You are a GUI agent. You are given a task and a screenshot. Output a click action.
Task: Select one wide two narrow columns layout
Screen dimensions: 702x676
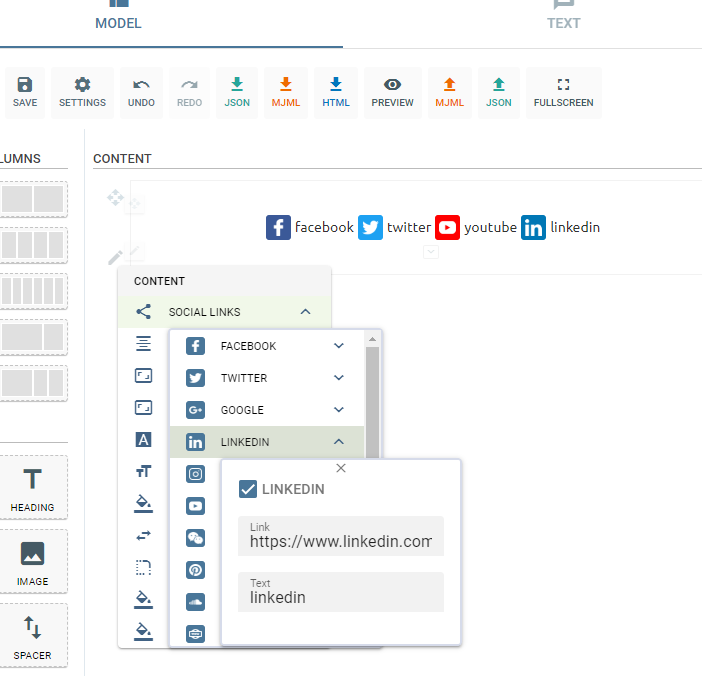pyautogui.click(x=33, y=384)
